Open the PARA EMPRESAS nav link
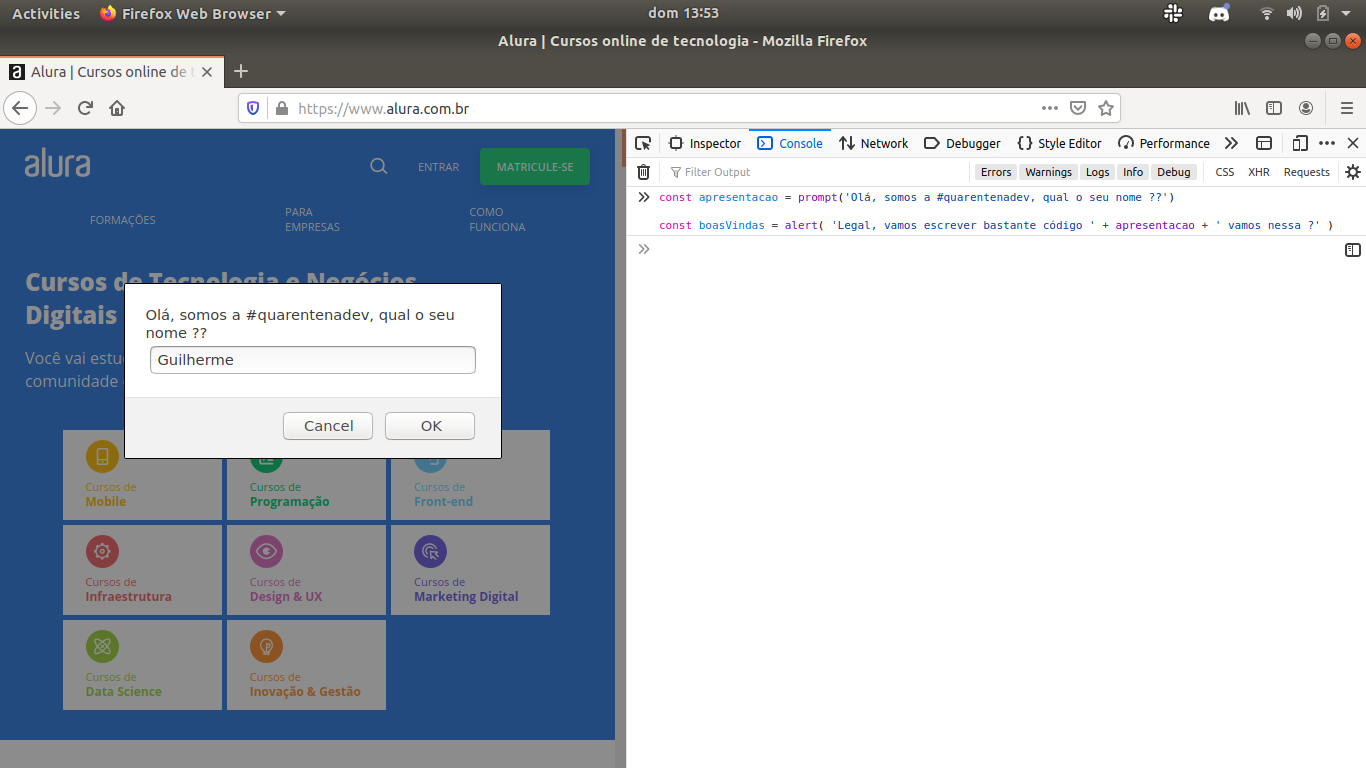Image resolution: width=1366 pixels, height=768 pixels. (312, 220)
